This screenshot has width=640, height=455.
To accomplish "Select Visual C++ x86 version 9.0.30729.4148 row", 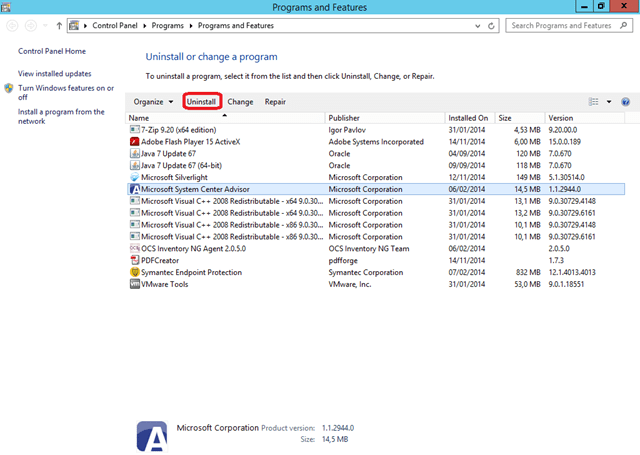I will click(x=376, y=224).
